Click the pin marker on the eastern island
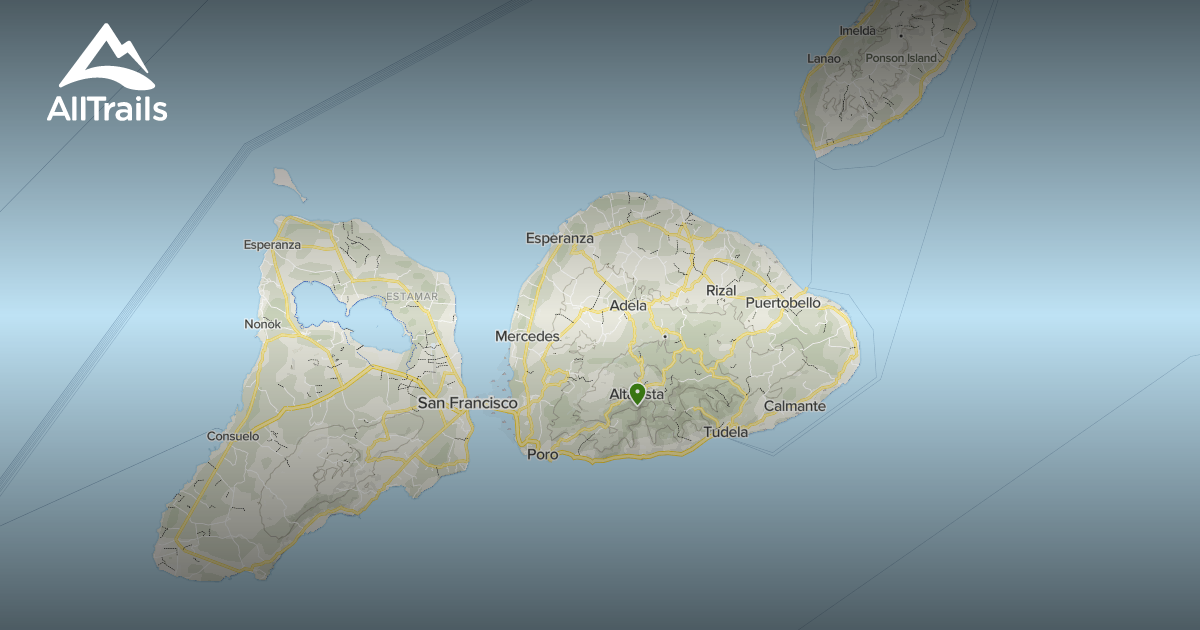This screenshot has height=630, width=1200. pyautogui.click(x=639, y=396)
